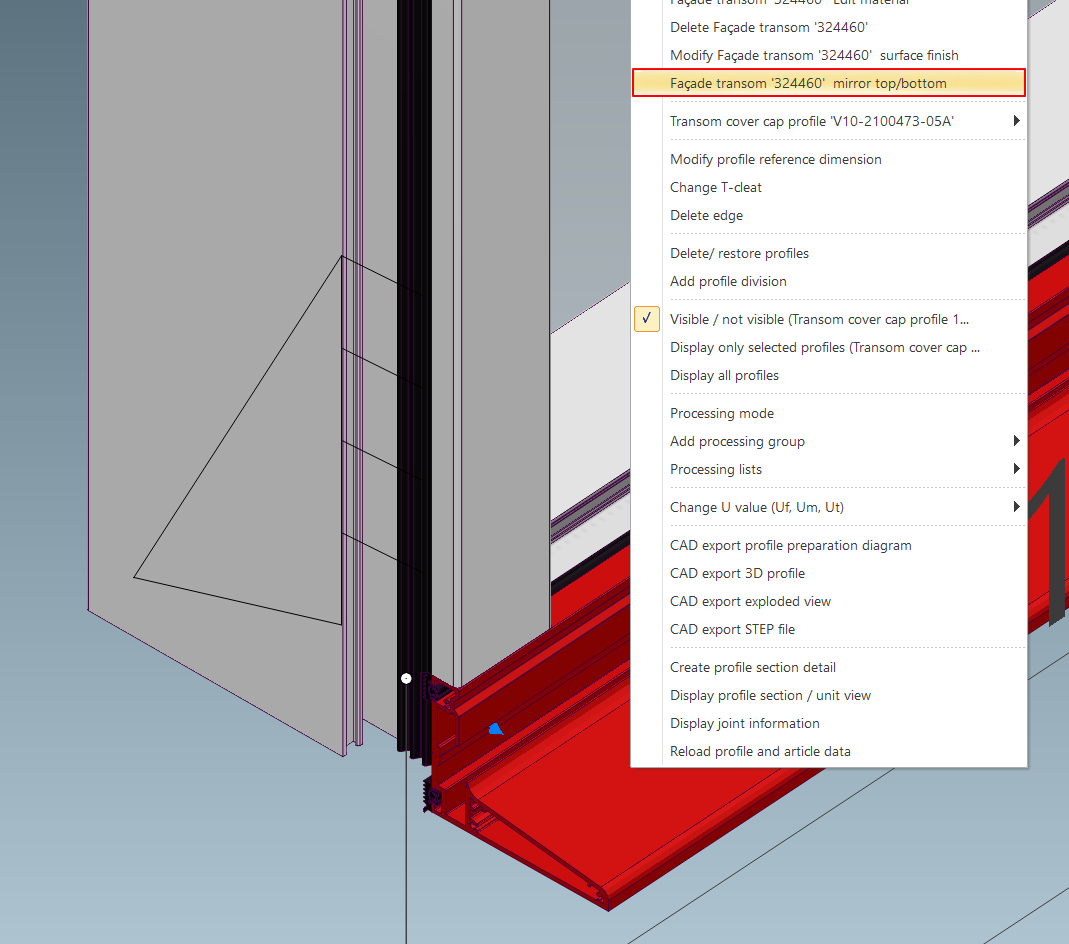Click Delete edge menu entry
The image size is (1069, 944).
coord(706,215)
